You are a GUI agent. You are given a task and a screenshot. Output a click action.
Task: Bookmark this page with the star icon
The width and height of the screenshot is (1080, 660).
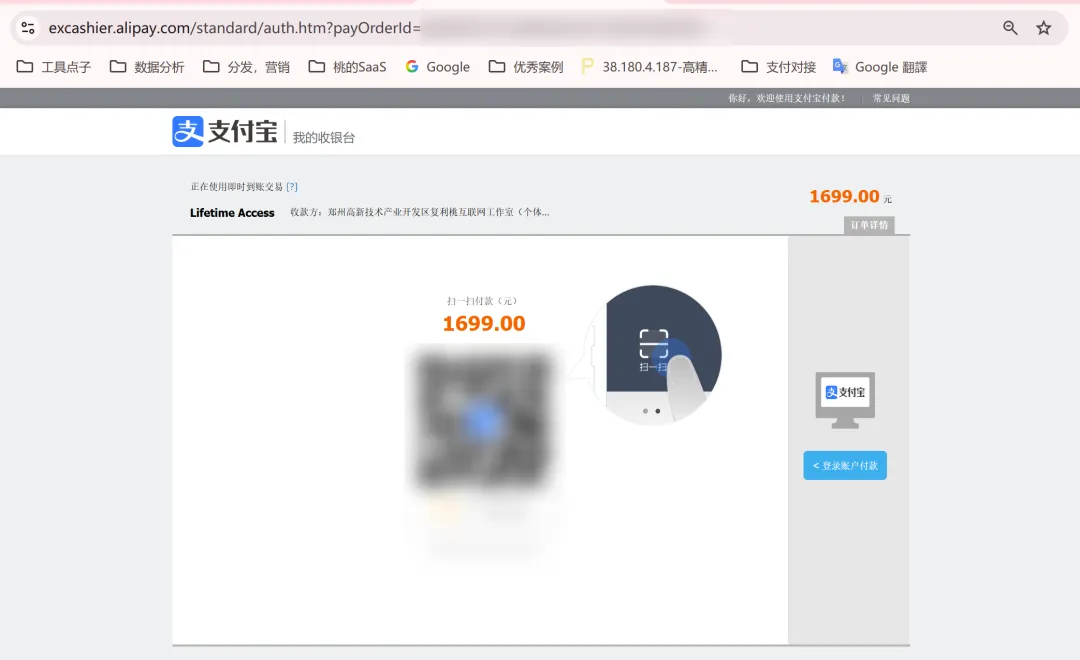tap(1044, 28)
